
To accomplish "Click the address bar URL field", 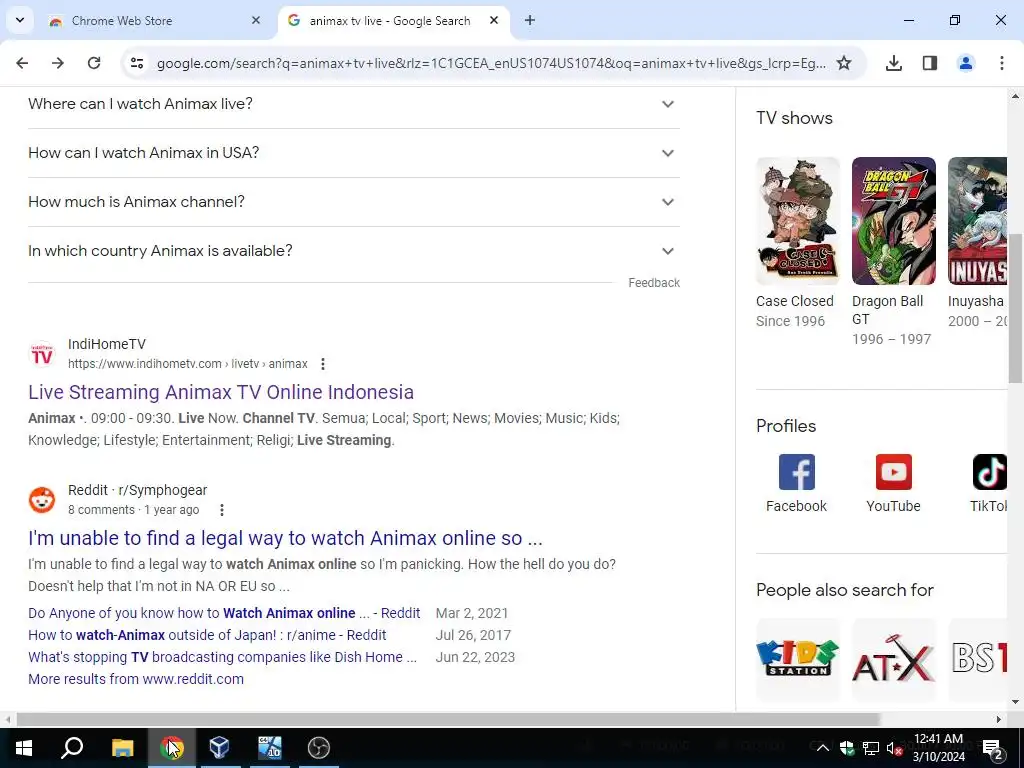I will [491, 63].
